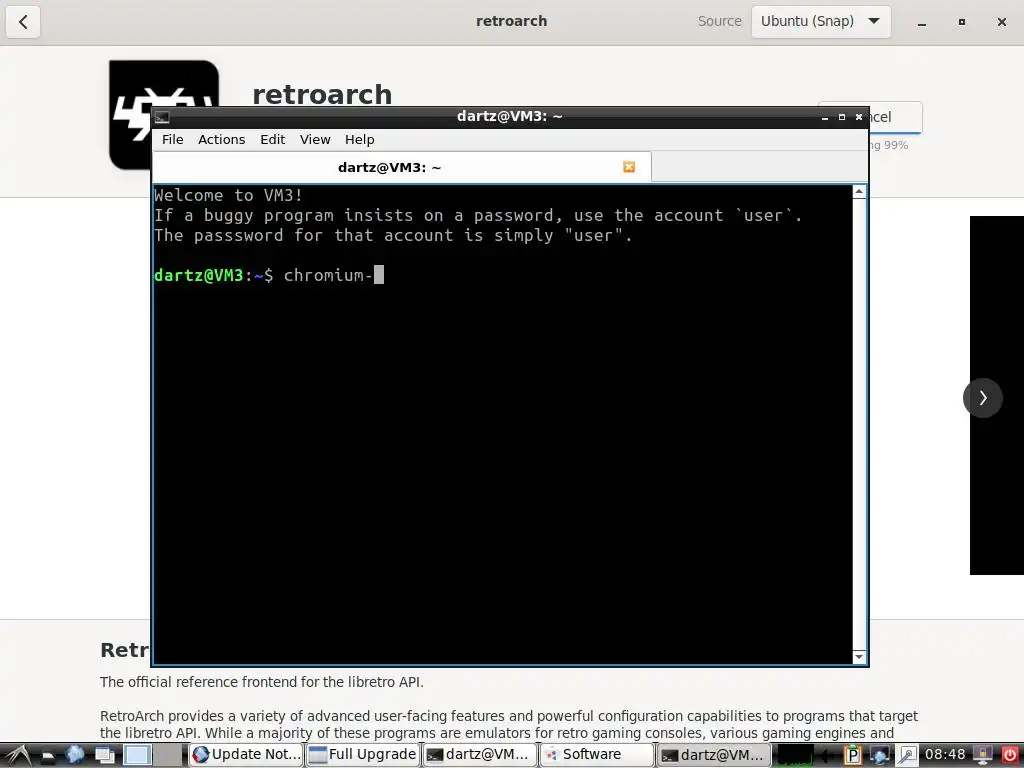This screenshot has height=768, width=1024.
Task: Maximize the terminal window
Action: [x=841, y=117]
